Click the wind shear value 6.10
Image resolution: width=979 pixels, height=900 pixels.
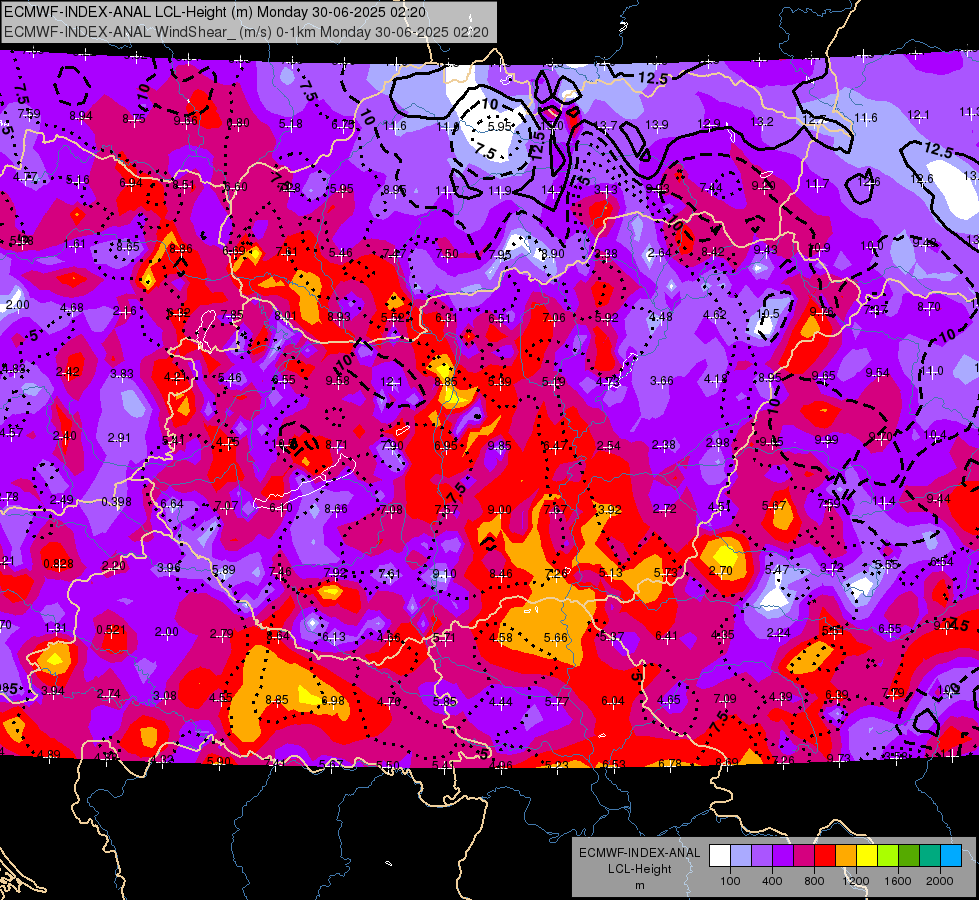coord(280,508)
